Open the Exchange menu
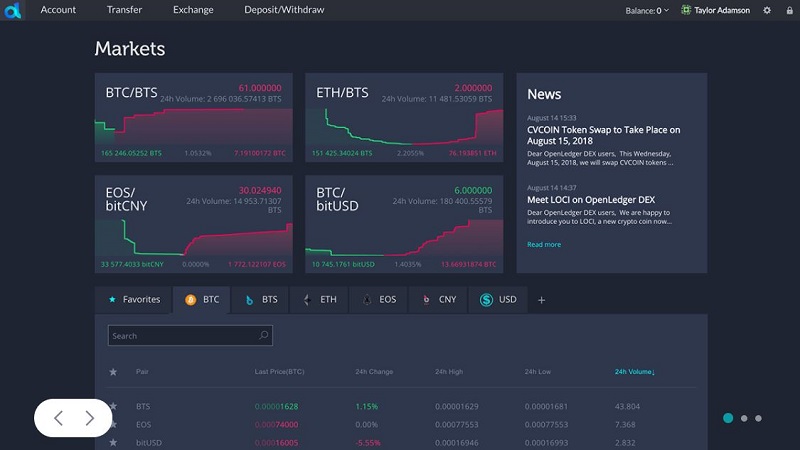The height and width of the screenshot is (450, 800). click(x=193, y=10)
